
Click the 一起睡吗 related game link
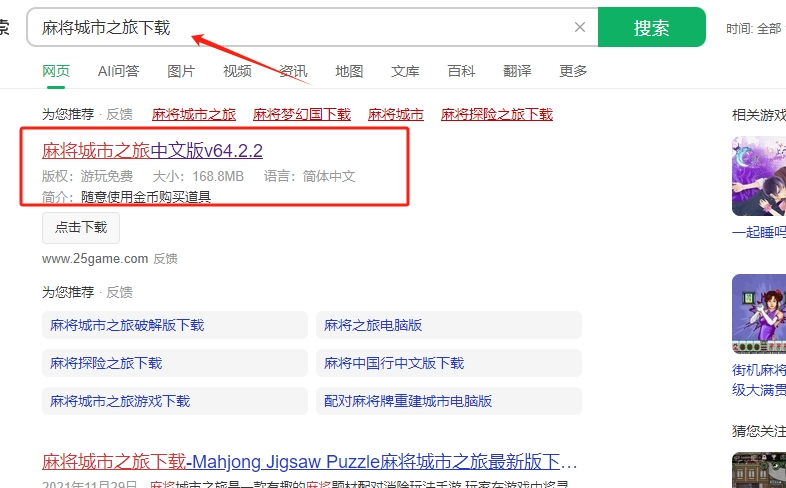[x=759, y=232]
